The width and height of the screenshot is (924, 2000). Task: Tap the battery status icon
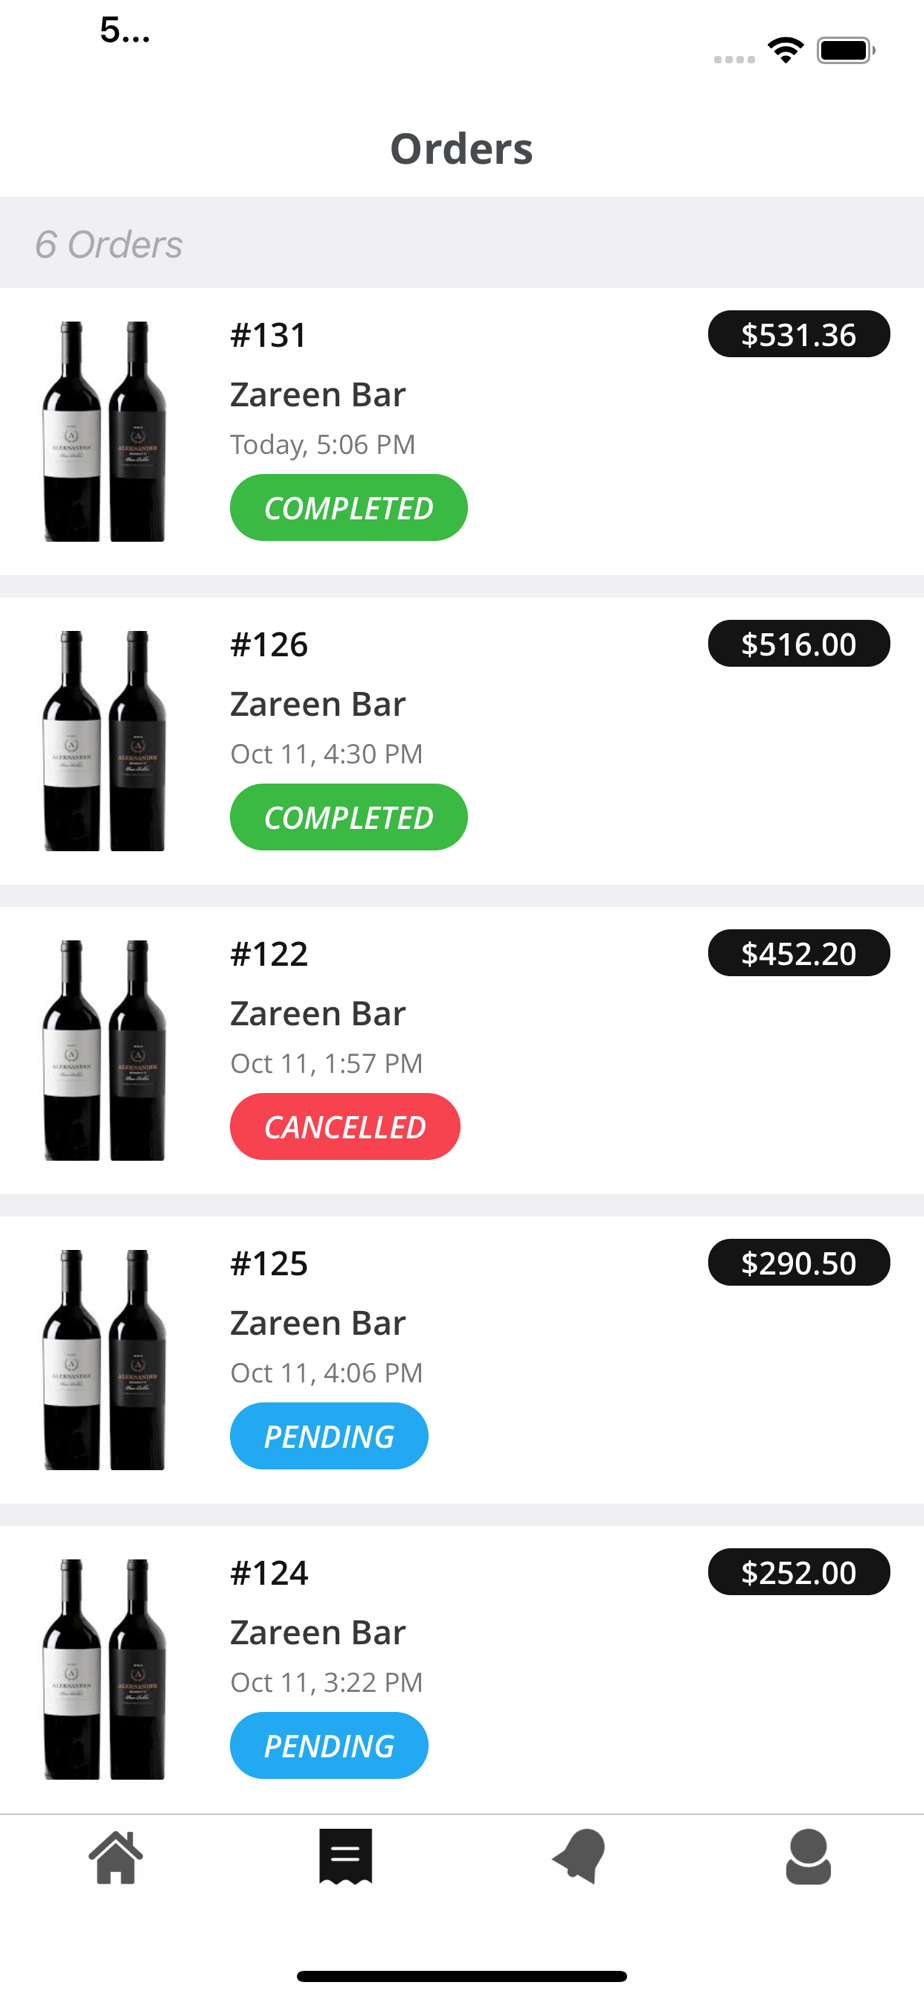pyautogui.click(x=846, y=50)
